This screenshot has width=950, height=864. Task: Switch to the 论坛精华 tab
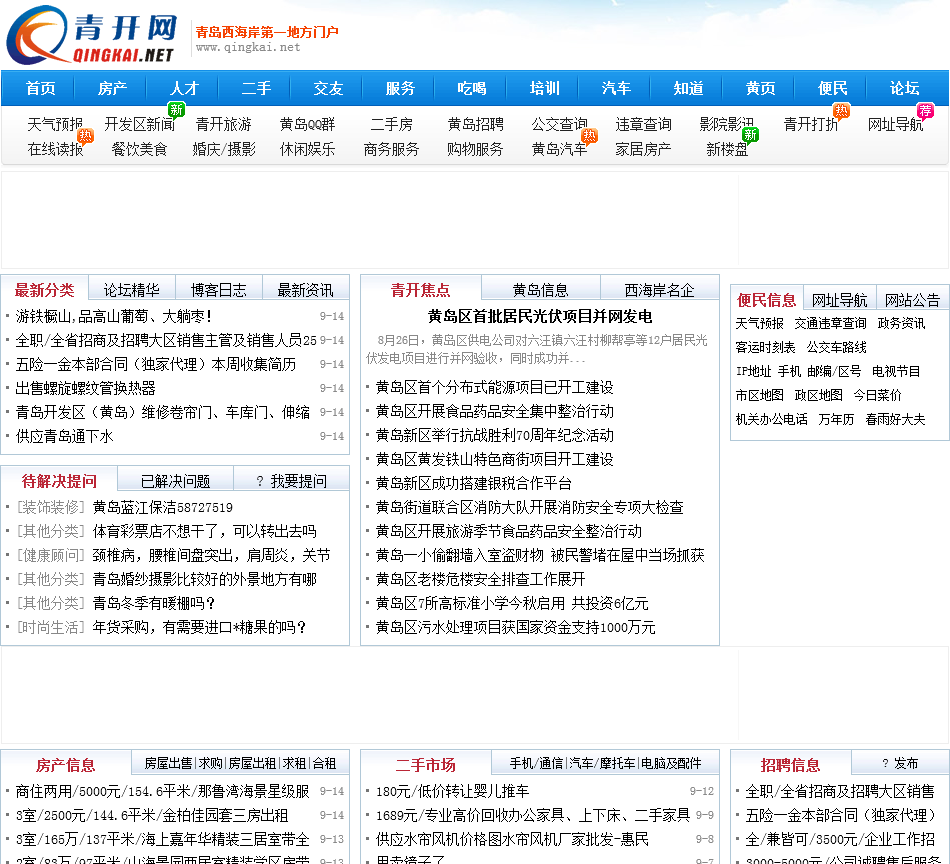point(131,290)
